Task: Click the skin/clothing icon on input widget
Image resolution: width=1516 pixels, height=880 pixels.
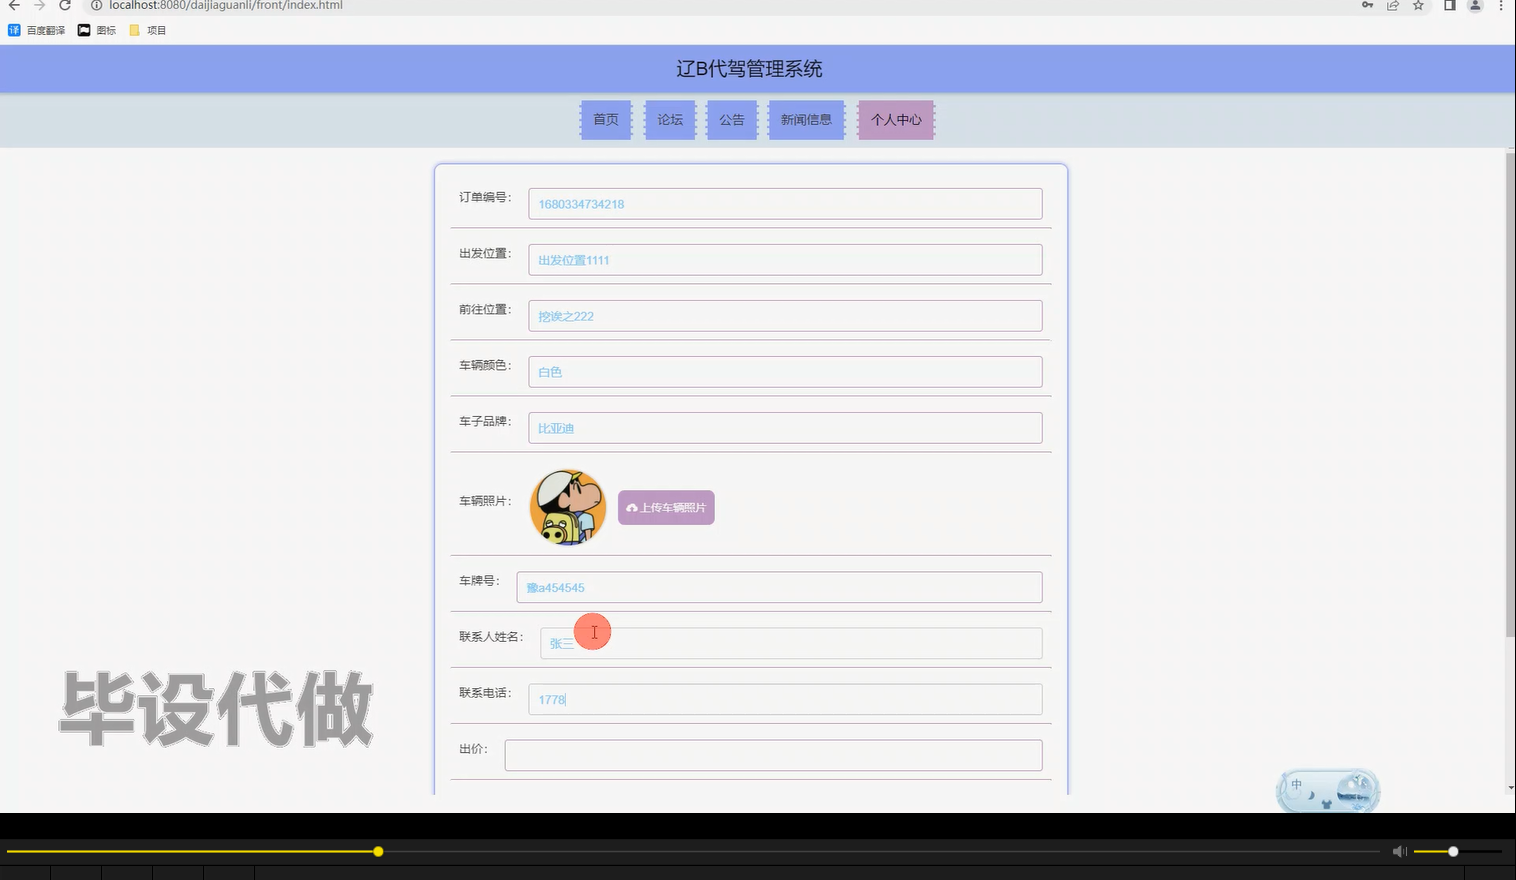Action: [x=1327, y=805]
